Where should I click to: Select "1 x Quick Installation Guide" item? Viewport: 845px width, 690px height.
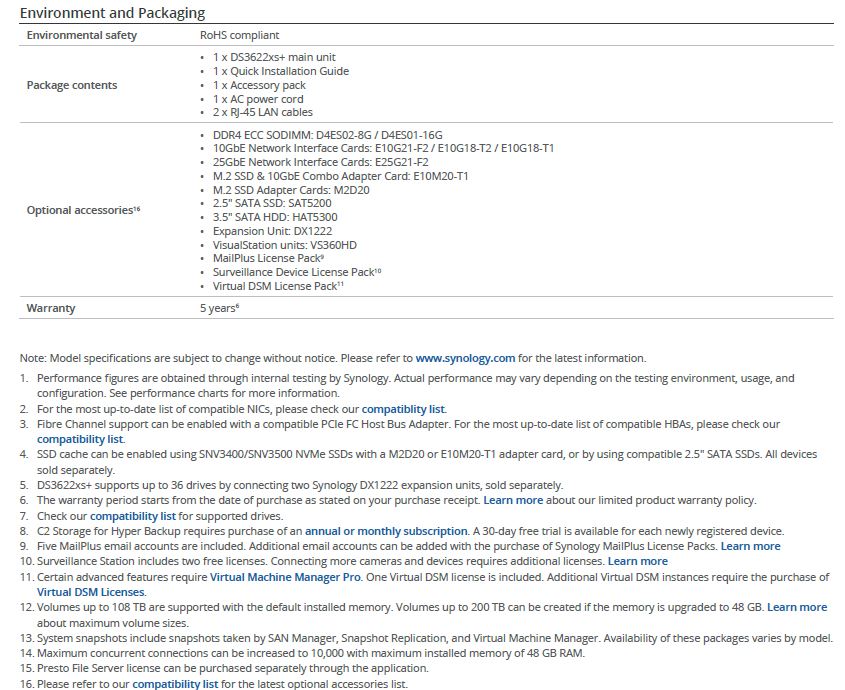[x=281, y=71]
